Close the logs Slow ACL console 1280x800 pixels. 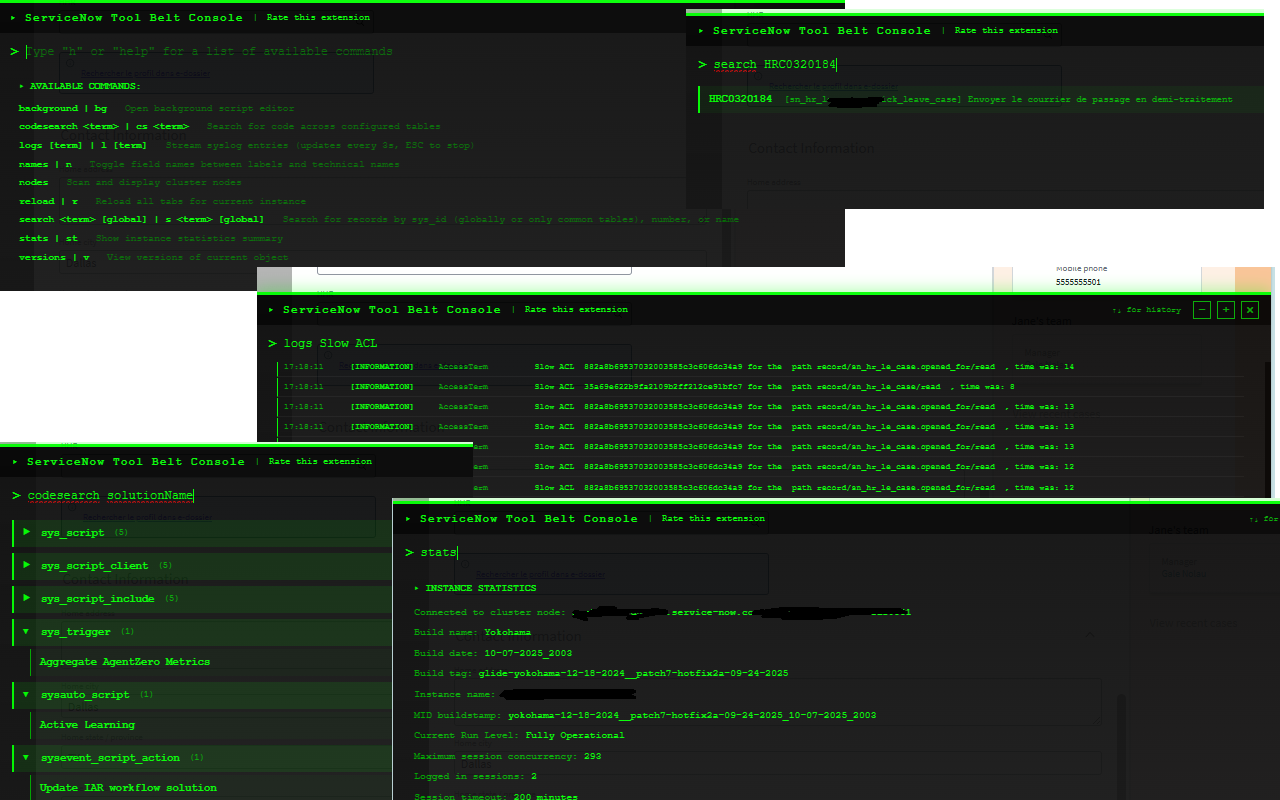tap(1250, 310)
